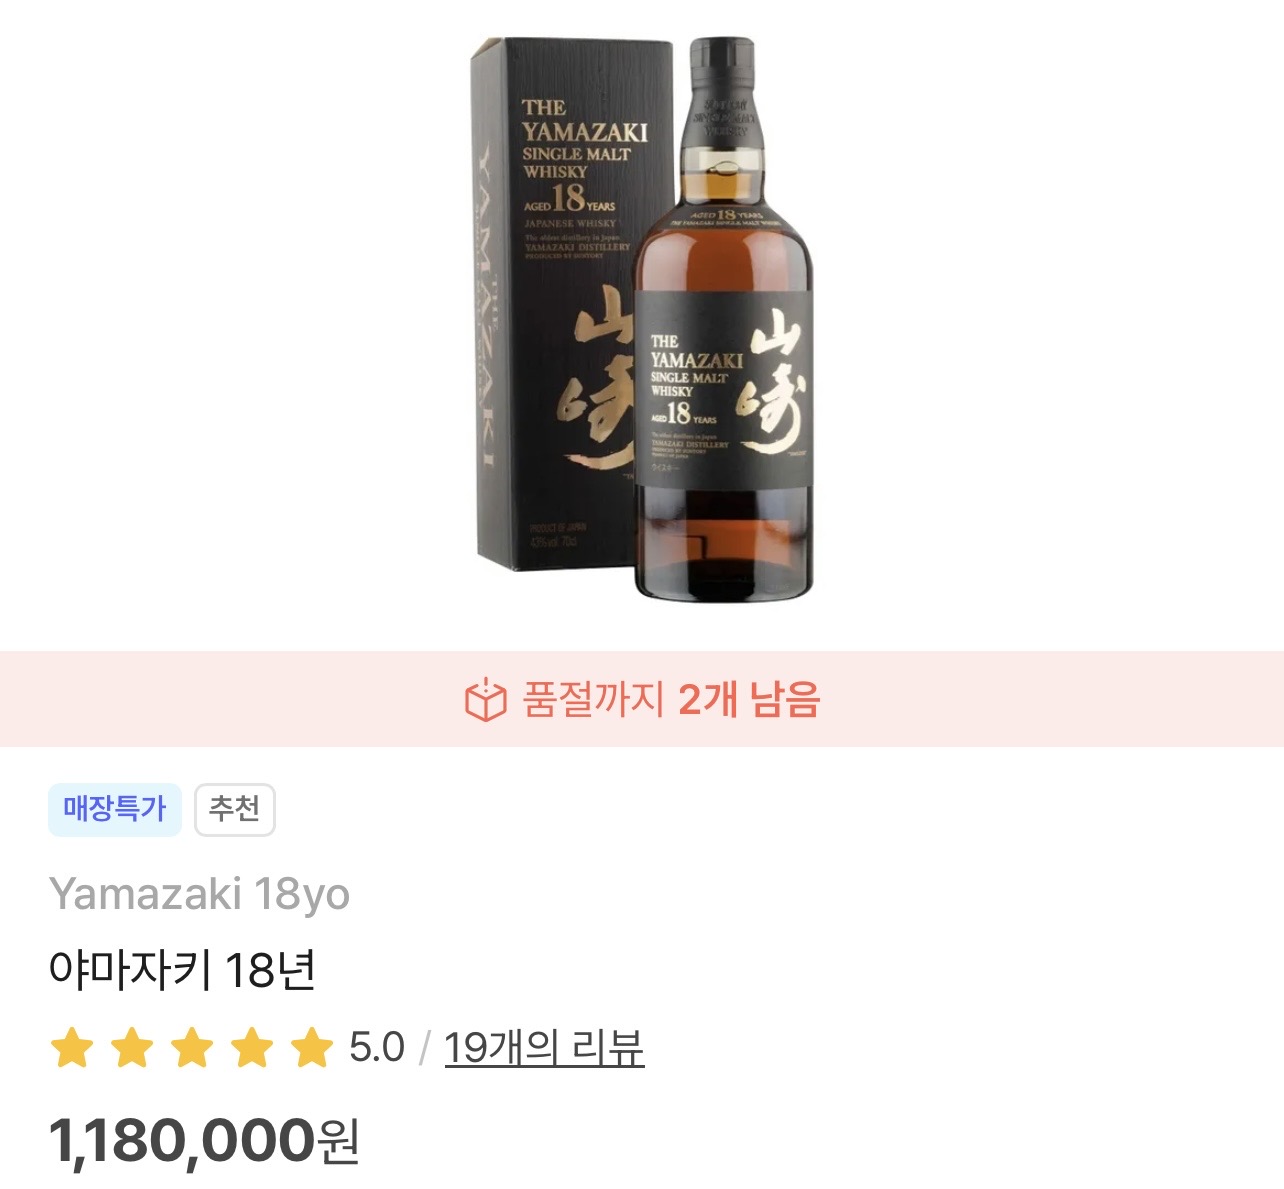Tap the 5.0 rating score
This screenshot has width=1284, height=1189.
376,1048
